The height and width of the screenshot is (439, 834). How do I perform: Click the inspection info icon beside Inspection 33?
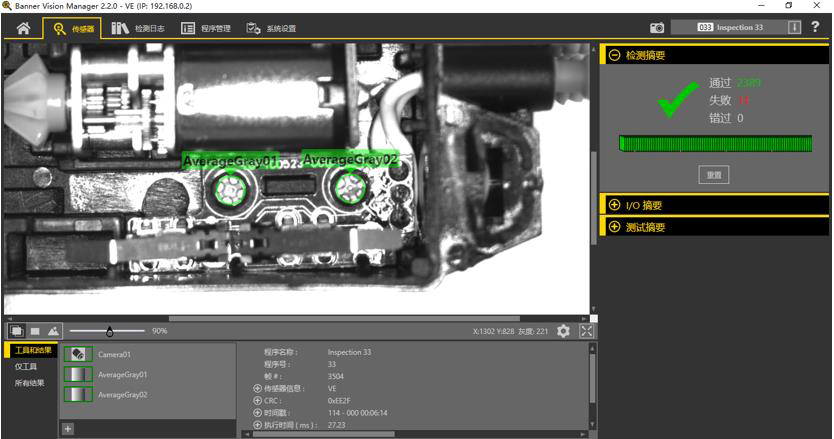794,27
